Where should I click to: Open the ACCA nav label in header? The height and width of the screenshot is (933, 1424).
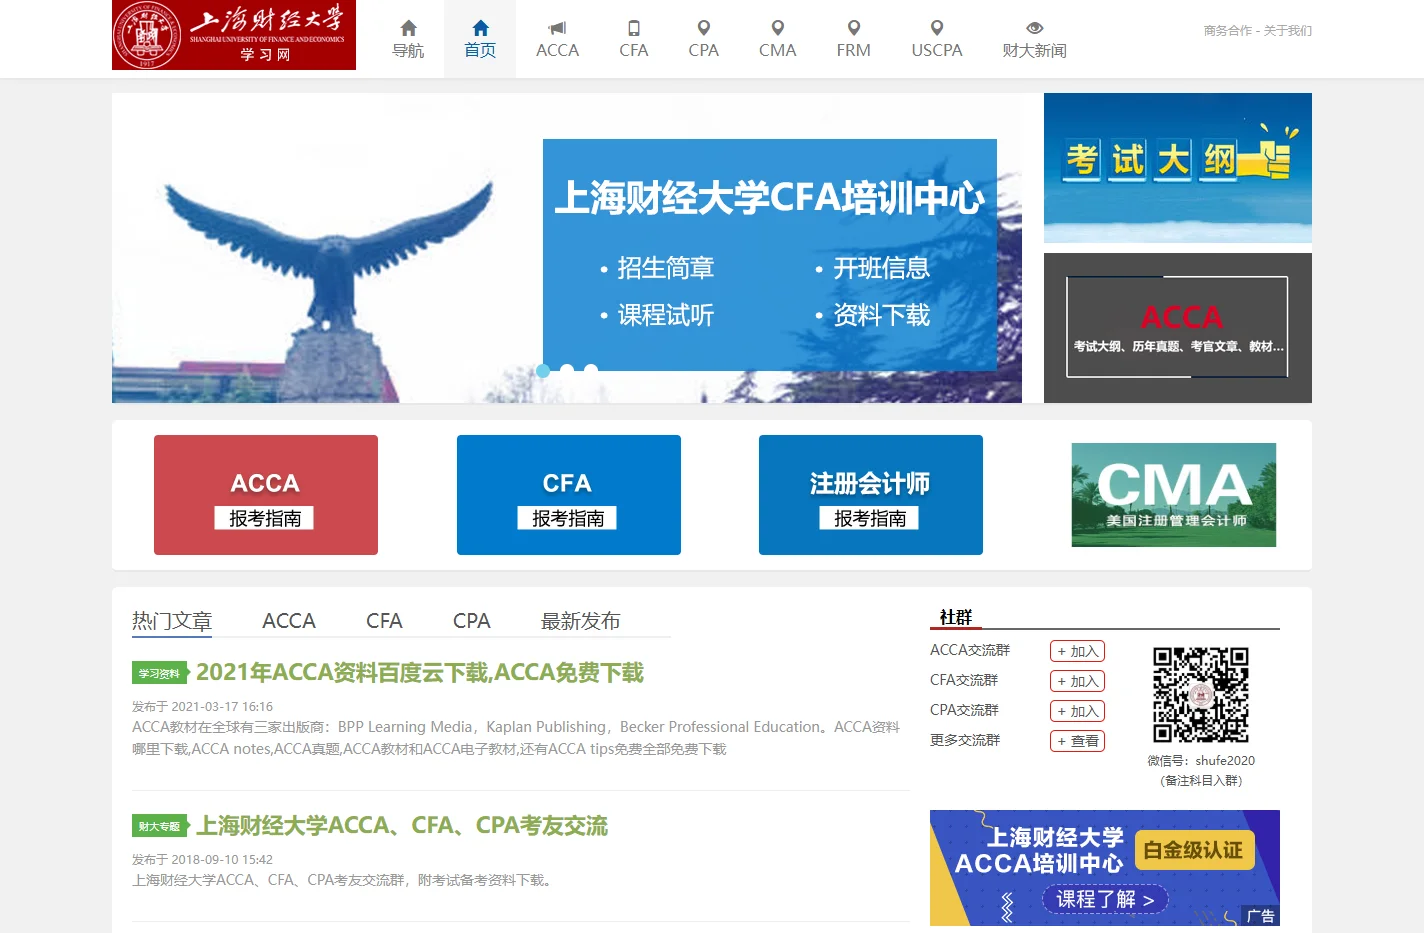pyautogui.click(x=557, y=50)
